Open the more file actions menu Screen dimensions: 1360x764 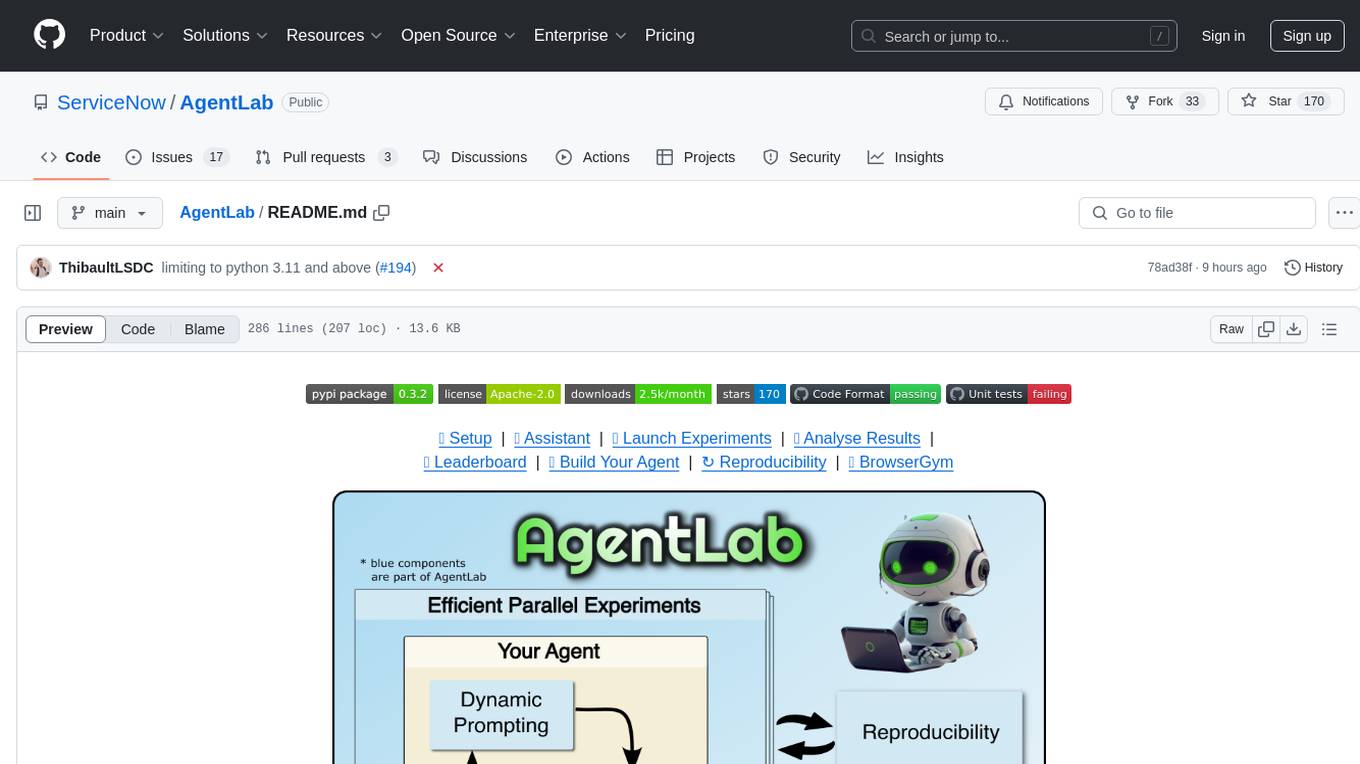1344,213
